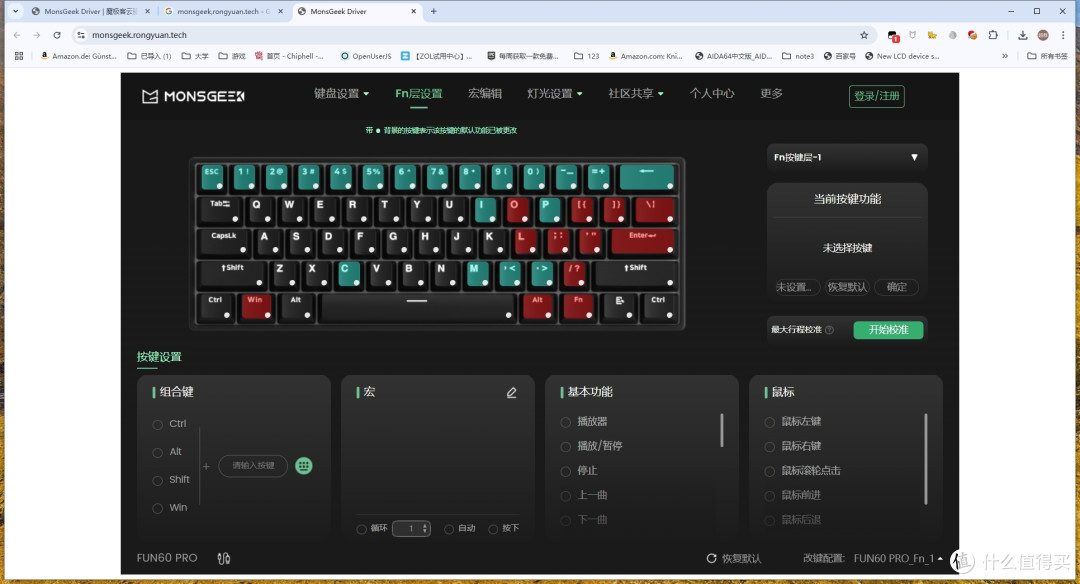Click the 未设置 button
Image resolution: width=1080 pixels, height=584 pixels.
pyautogui.click(x=798, y=287)
